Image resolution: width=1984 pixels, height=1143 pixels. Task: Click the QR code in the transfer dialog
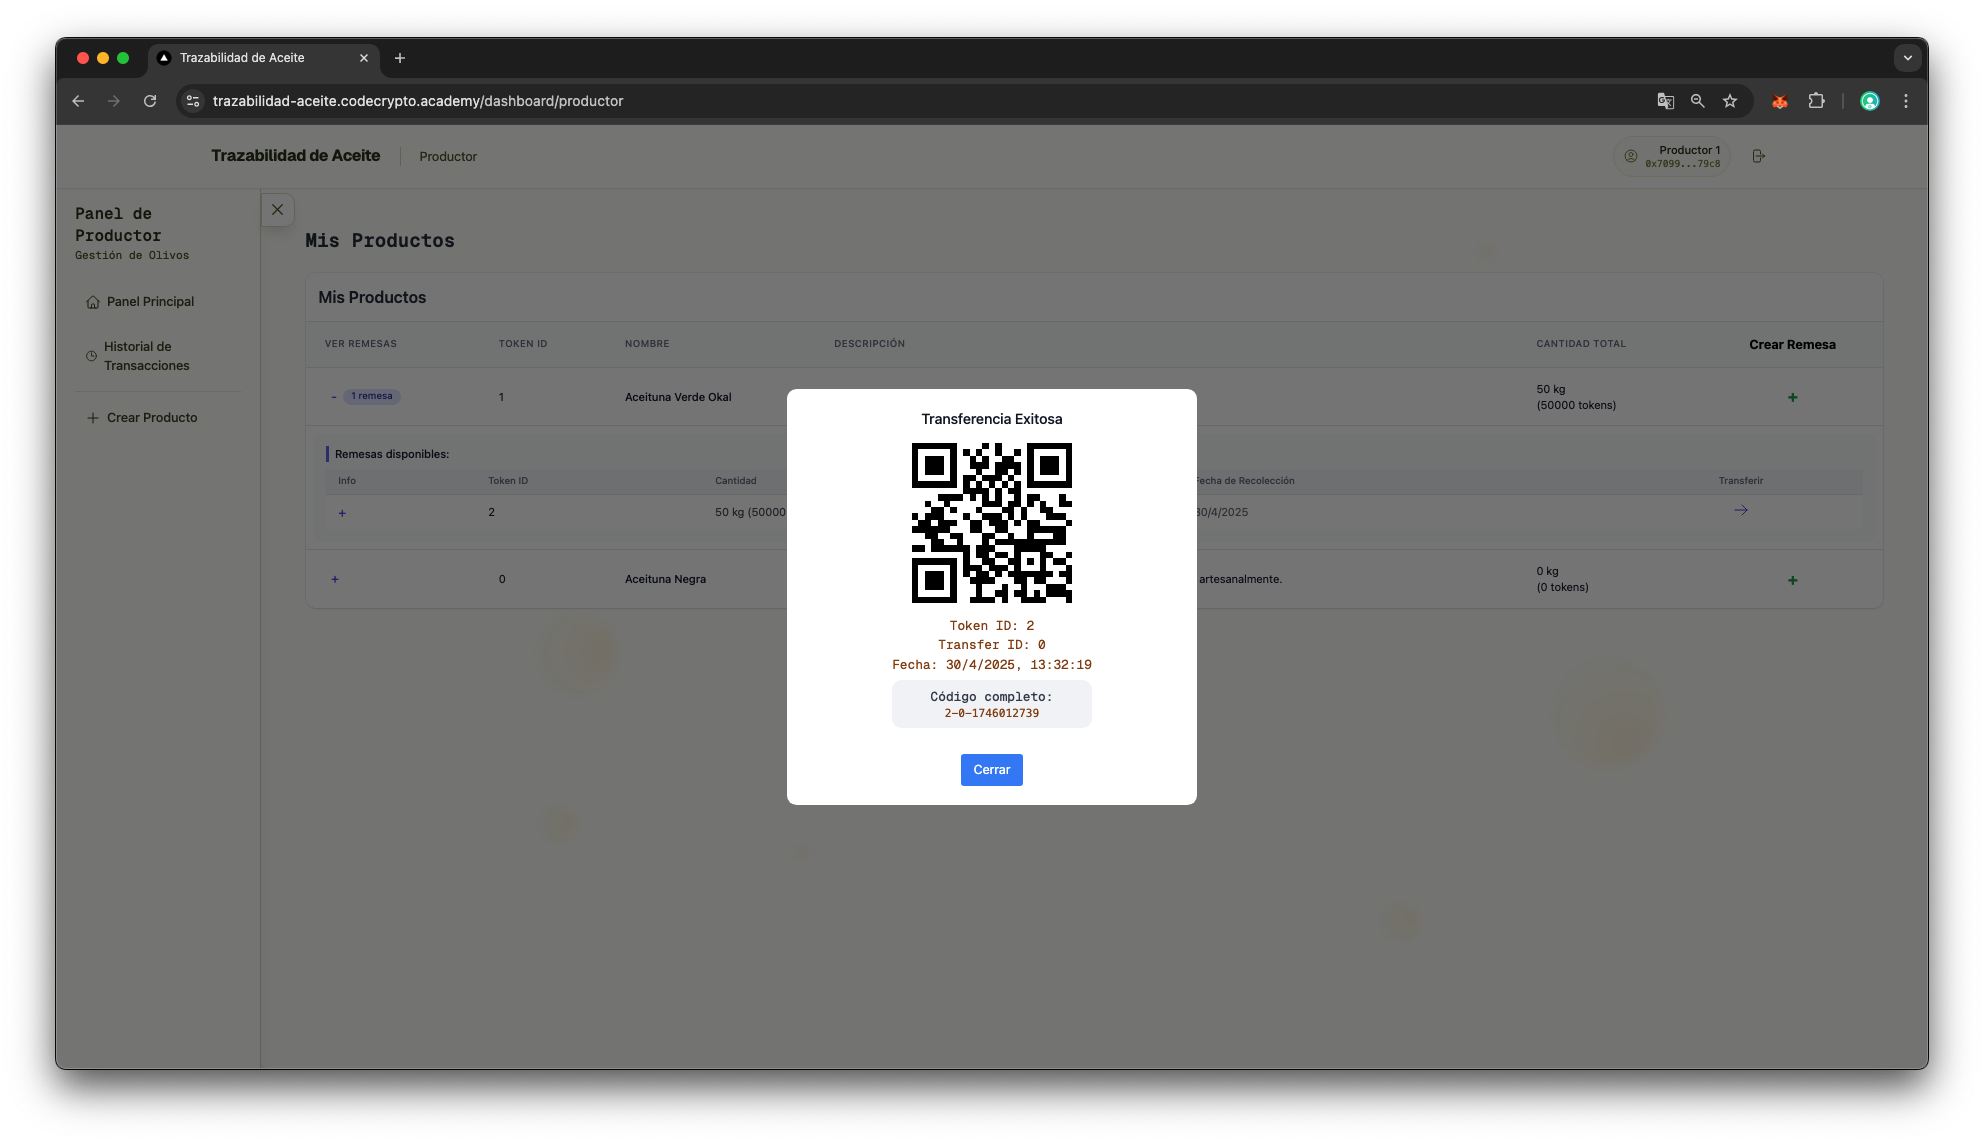(991, 523)
